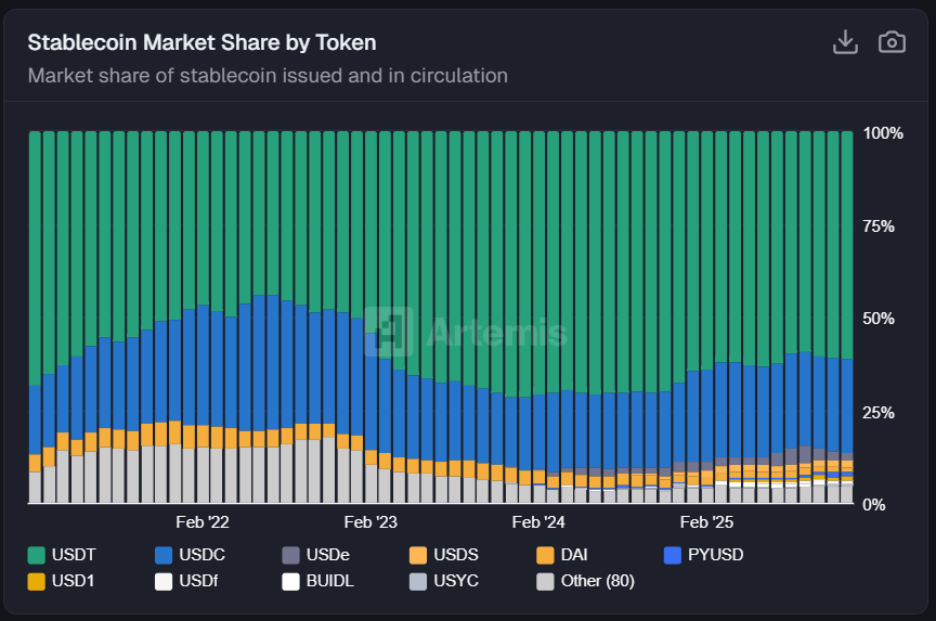This screenshot has width=936, height=621.
Task: Click the 50% y-axis label
Action: point(877,319)
